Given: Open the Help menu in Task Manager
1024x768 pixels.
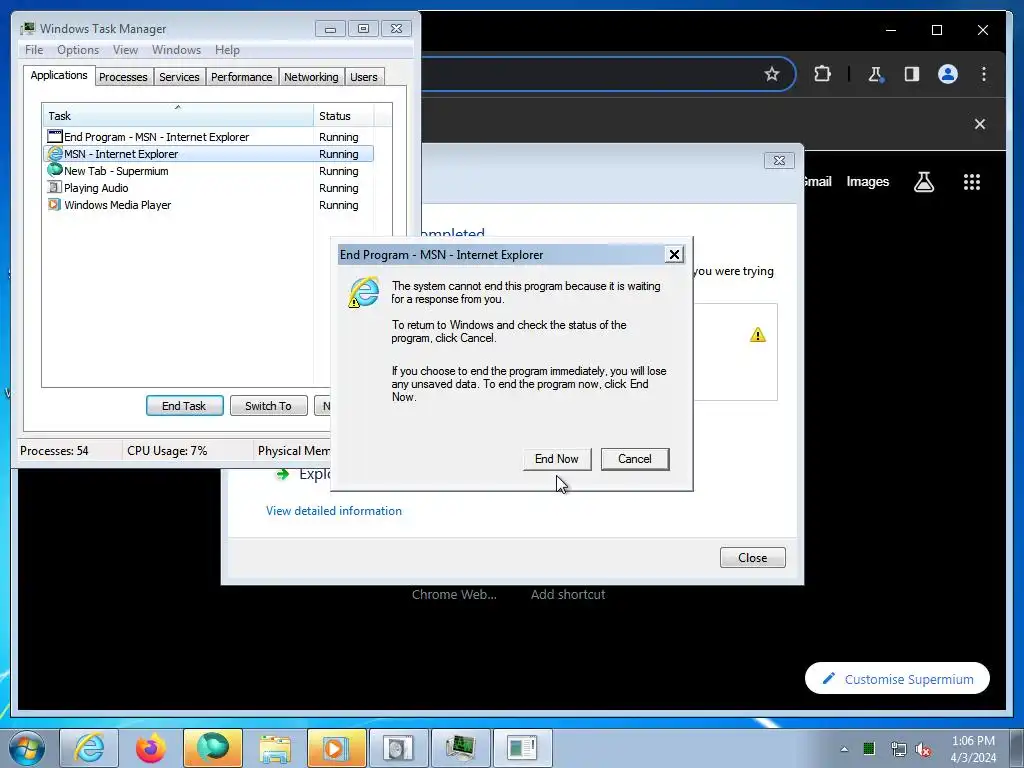Looking at the screenshot, I should 227,50.
